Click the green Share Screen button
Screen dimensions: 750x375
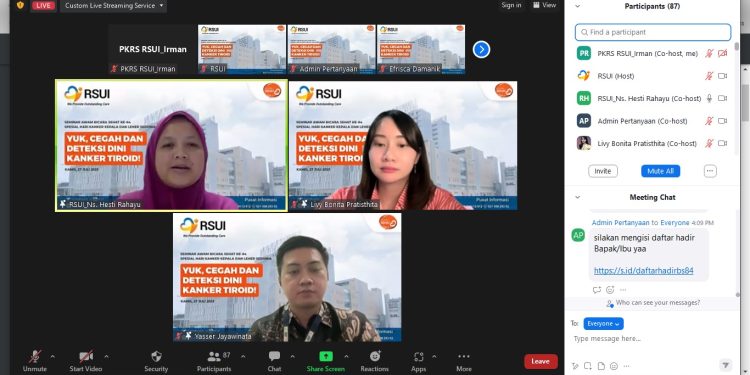(x=326, y=361)
